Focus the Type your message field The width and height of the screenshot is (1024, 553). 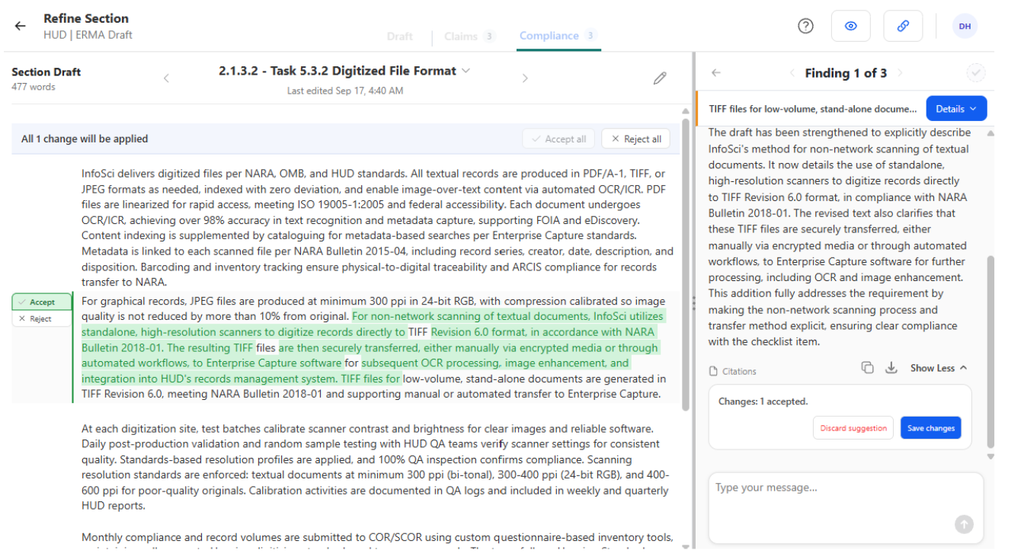coord(846,508)
